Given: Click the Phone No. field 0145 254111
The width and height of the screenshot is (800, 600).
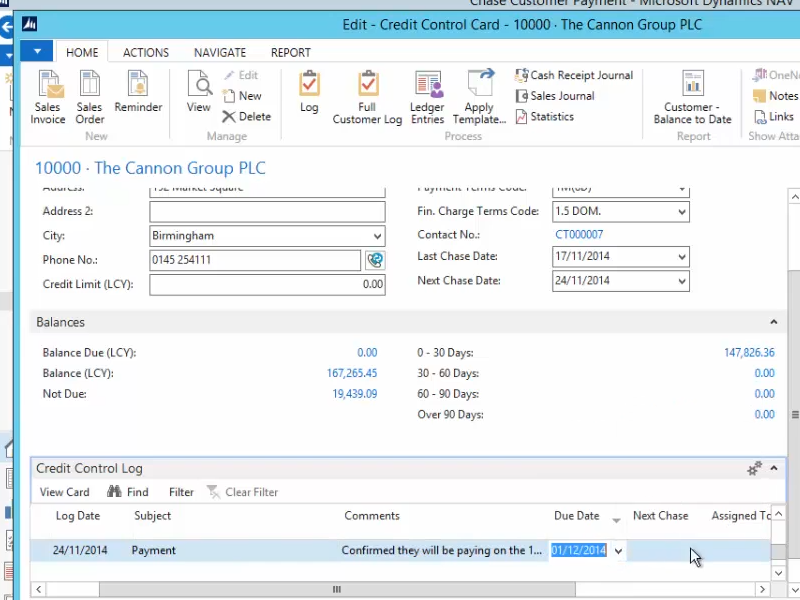Looking at the screenshot, I should [255, 260].
